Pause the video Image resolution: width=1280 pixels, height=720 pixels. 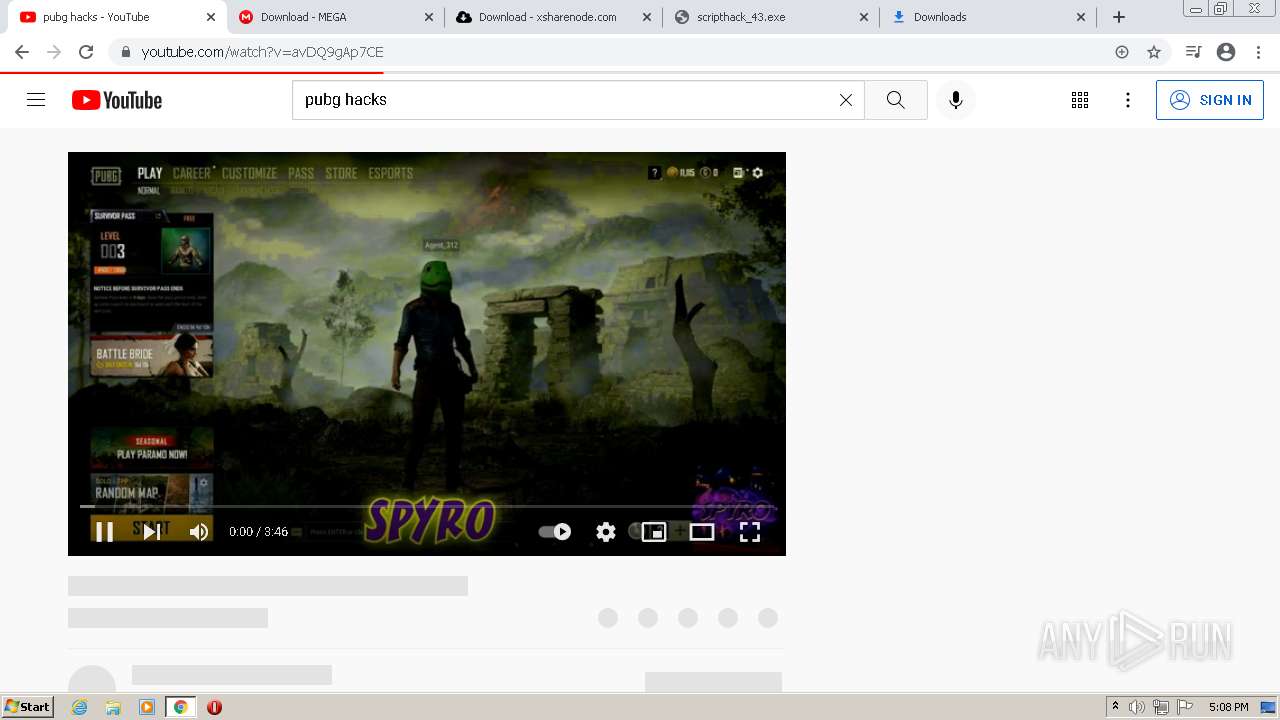(104, 532)
